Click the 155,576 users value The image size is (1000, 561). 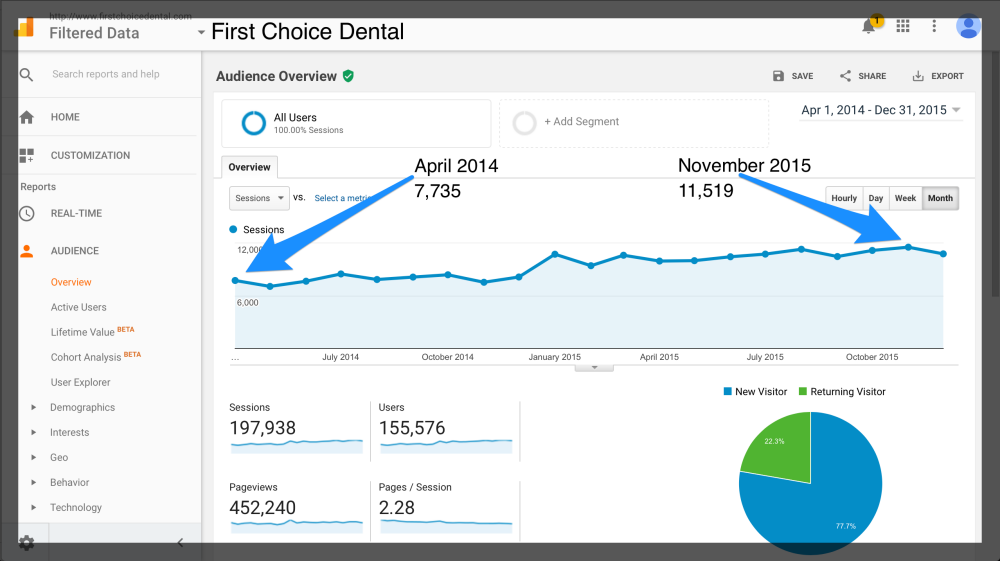[412, 428]
